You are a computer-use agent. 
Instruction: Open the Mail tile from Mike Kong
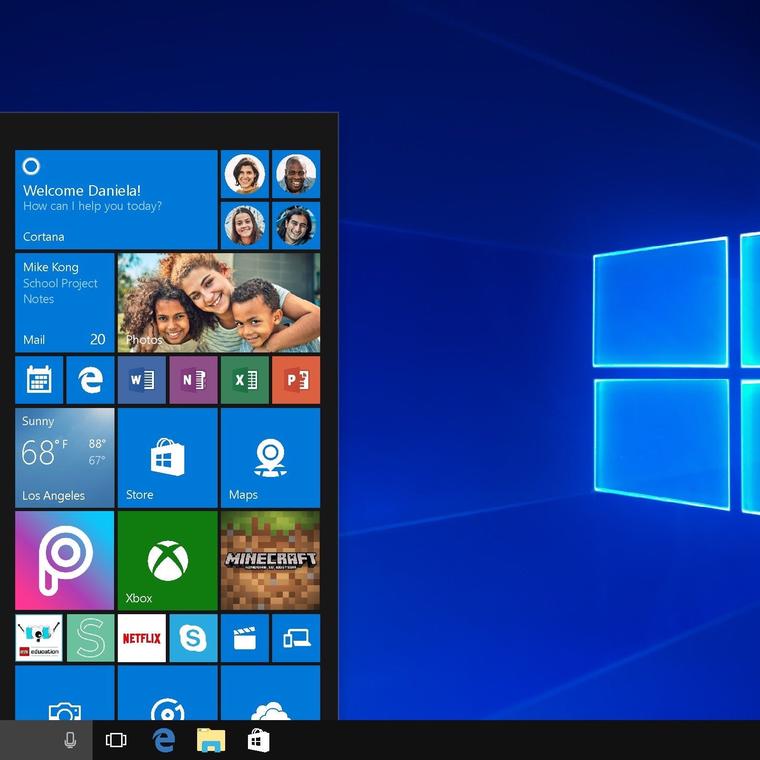(x=65, y=302)
